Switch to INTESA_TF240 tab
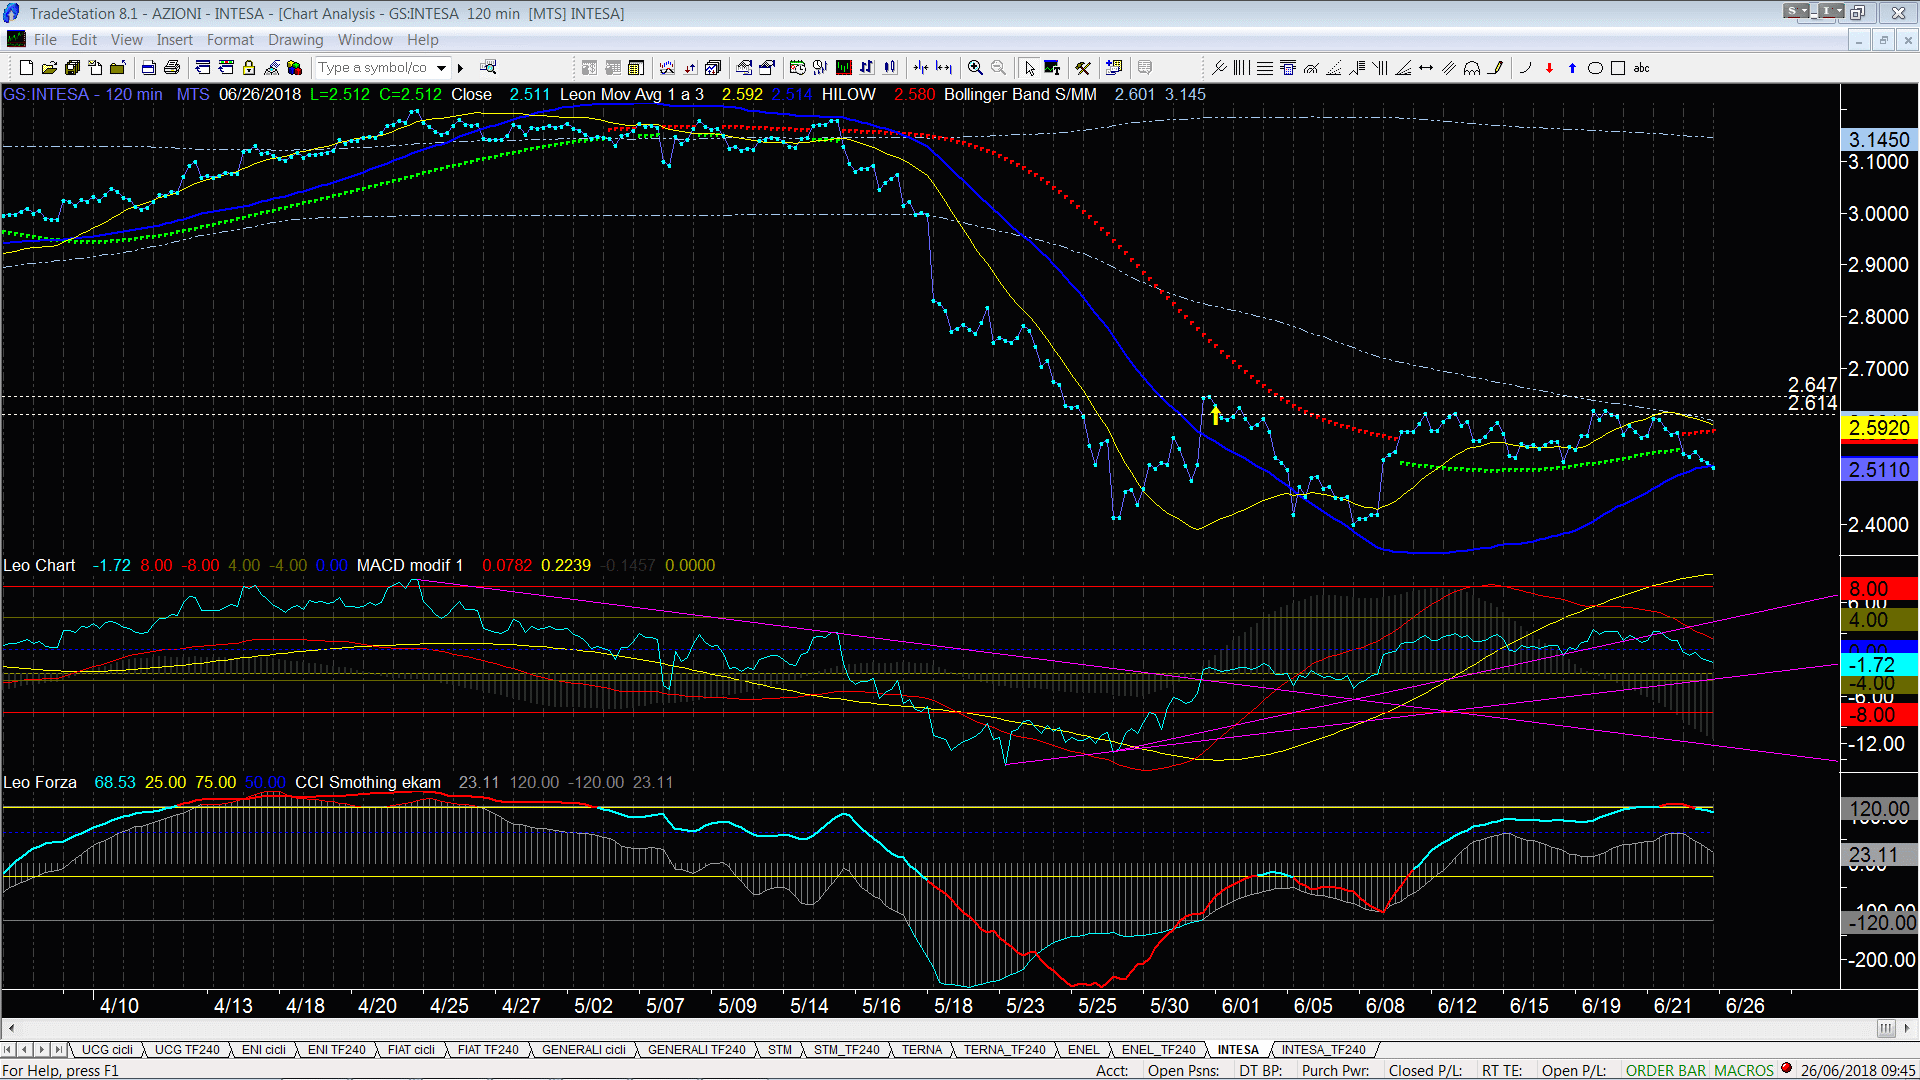The height and width of the screenshot is (1080, 1920). (x=1323, y=1050)
